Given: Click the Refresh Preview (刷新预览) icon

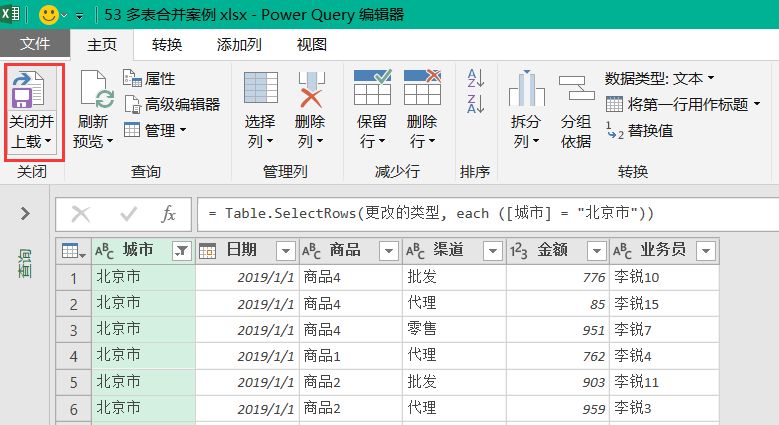Looking at the screenshot, I should (96, 89).
